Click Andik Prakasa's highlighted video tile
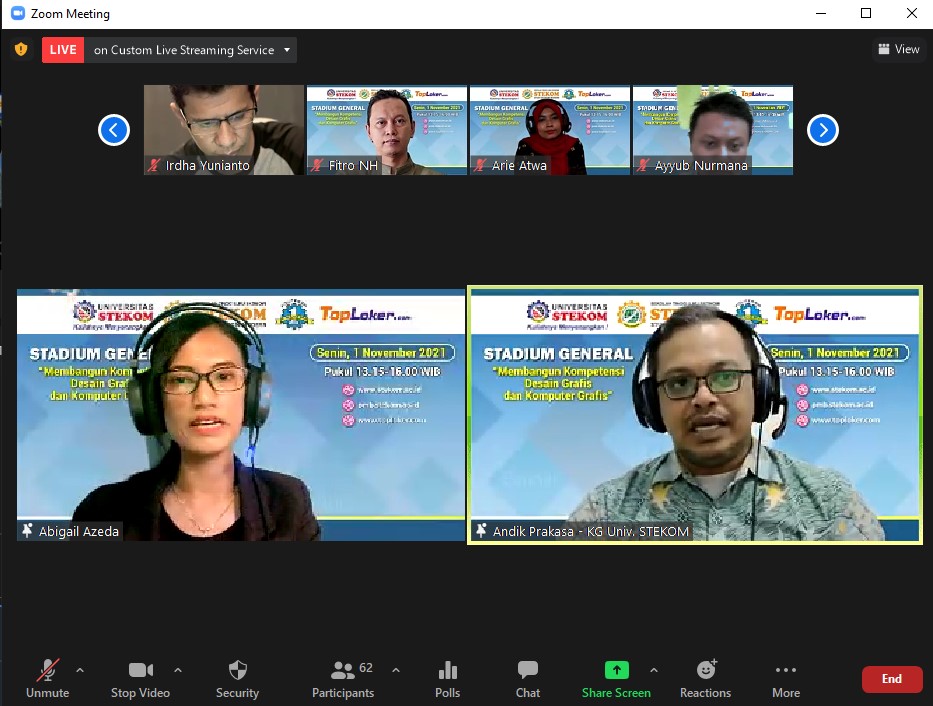 (695, 415)
